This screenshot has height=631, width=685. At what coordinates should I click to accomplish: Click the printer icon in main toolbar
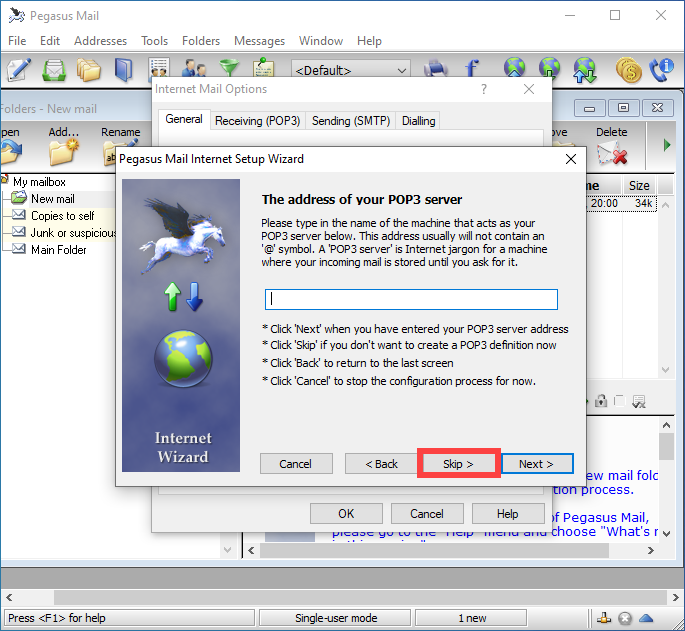pyautogui.click(x=436, y=70)
